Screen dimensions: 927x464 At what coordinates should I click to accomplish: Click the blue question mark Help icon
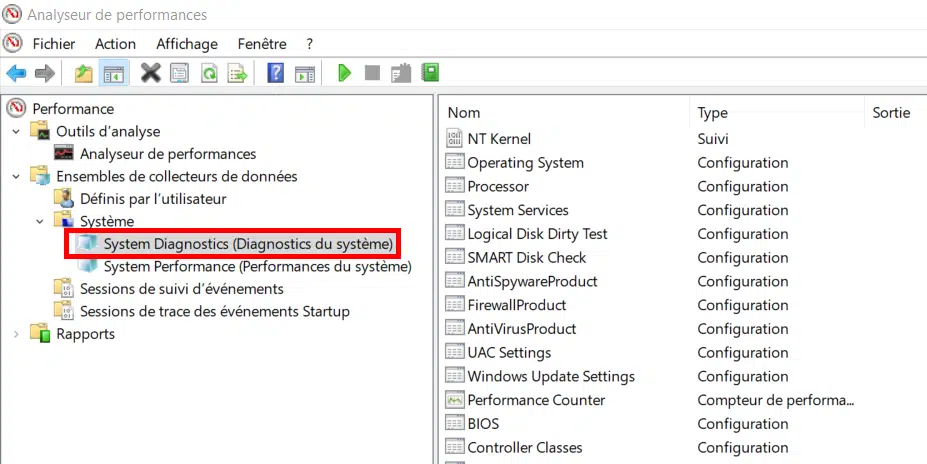pyautogui.click(x=275, y=73)
